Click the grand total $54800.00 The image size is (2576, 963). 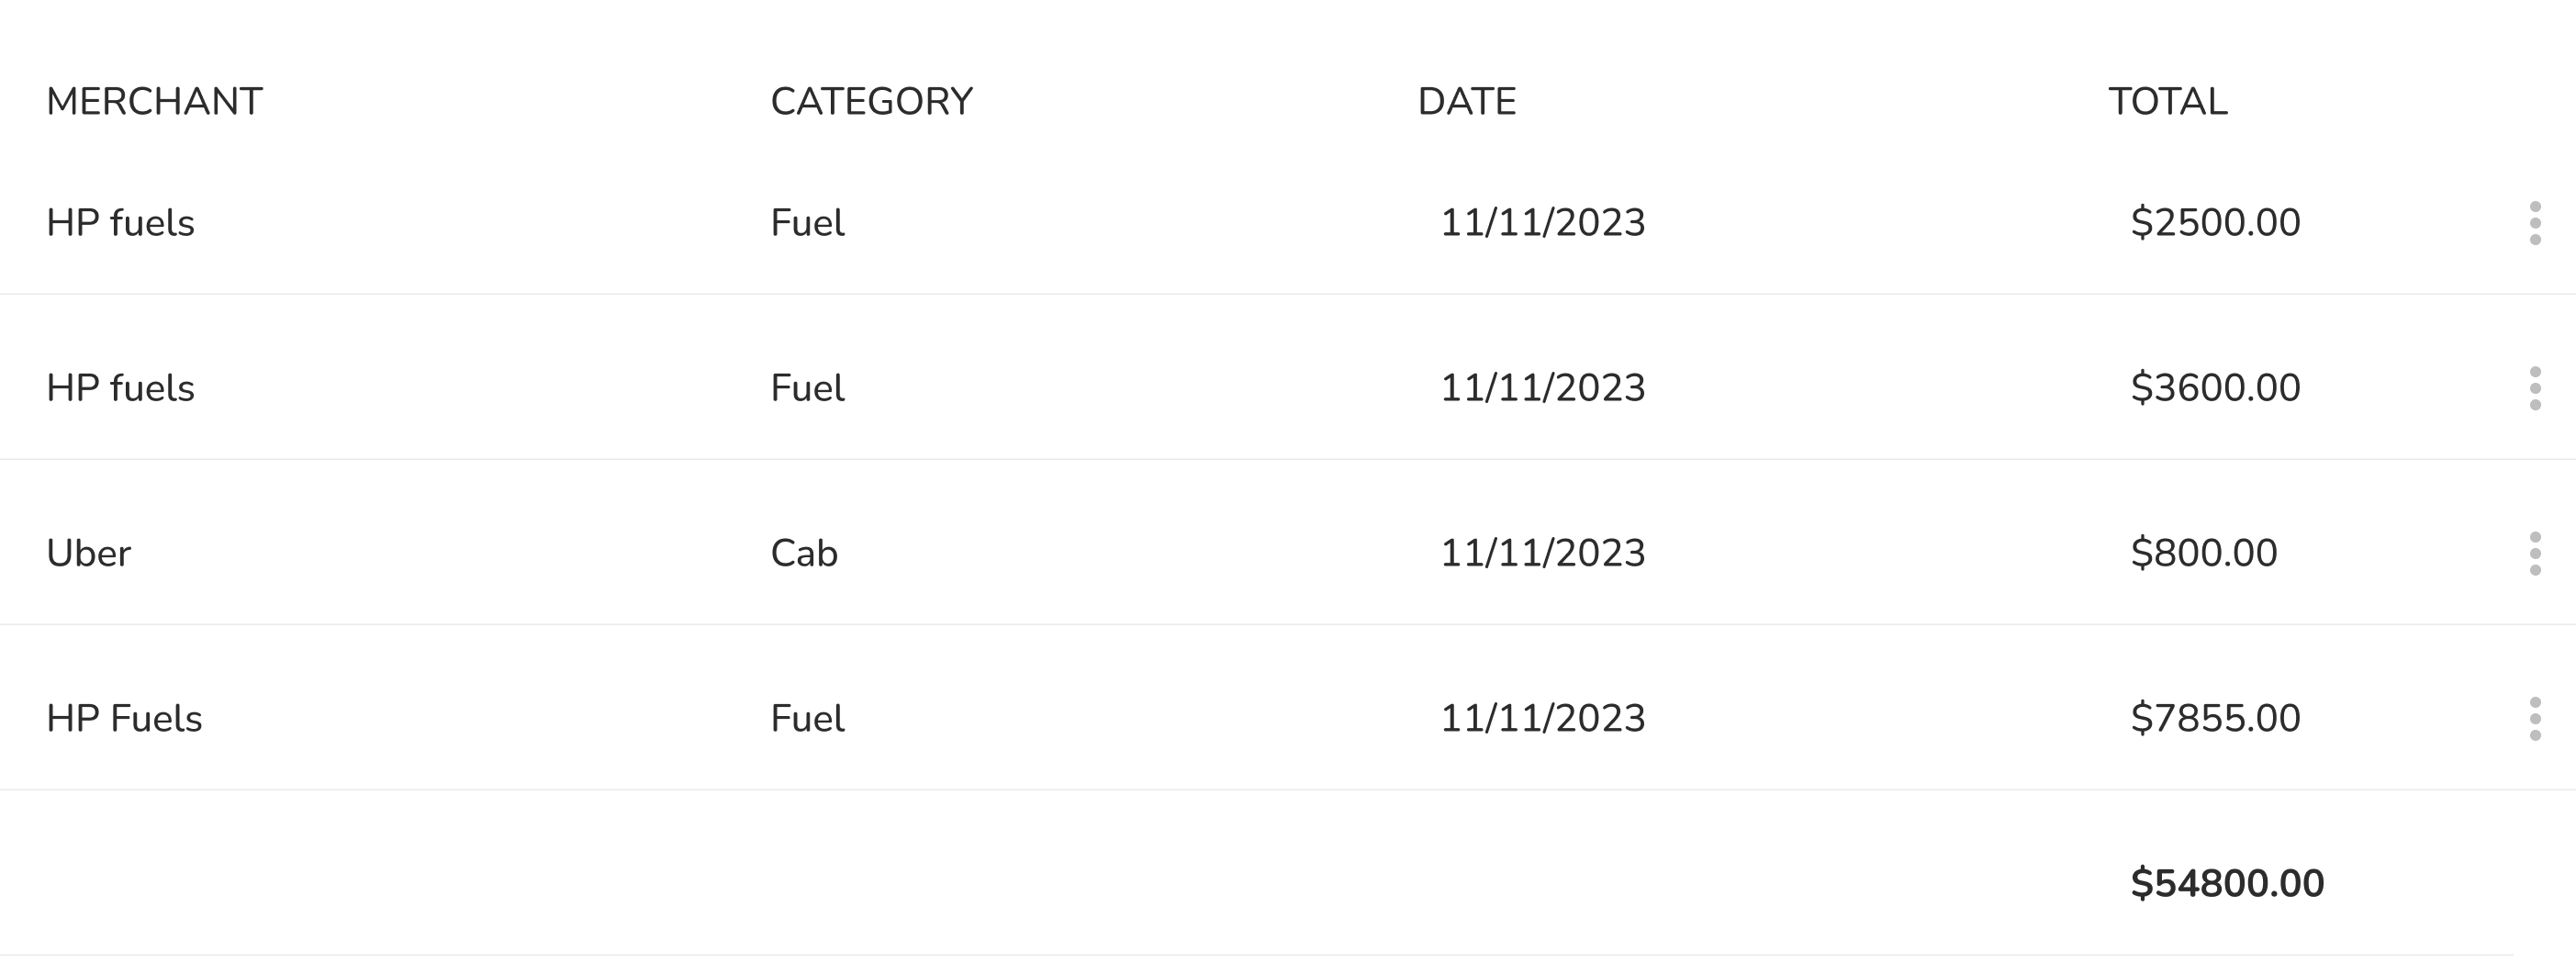pyautogui.click(x=2227, y=884)
